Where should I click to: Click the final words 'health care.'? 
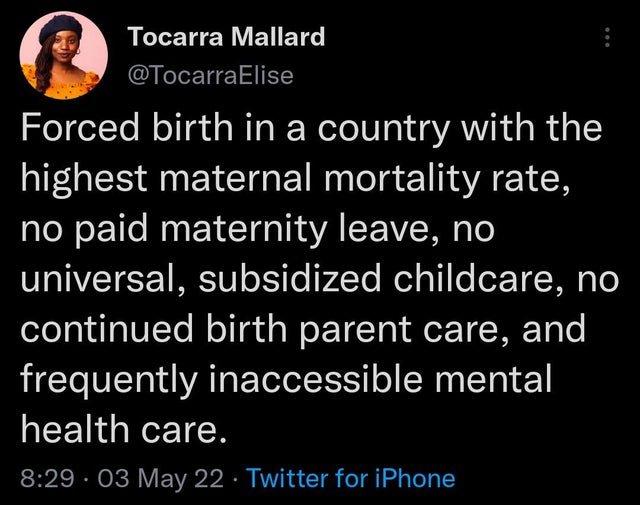pos(123,429)
